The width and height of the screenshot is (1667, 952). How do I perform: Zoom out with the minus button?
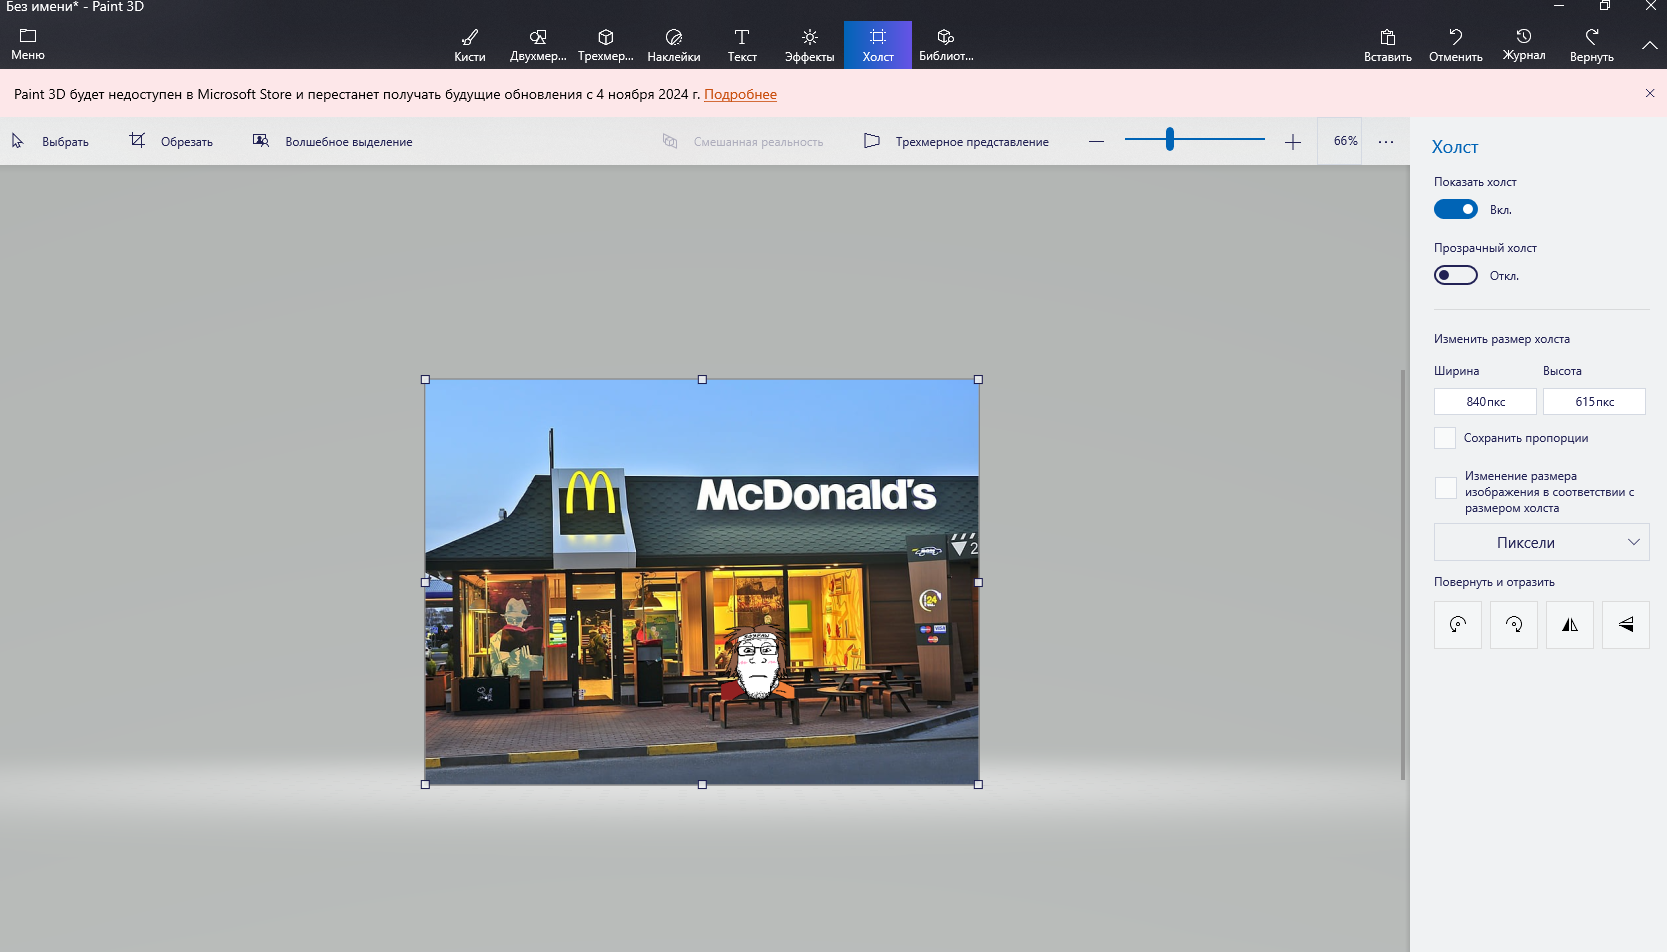(x=1096, y=141)
